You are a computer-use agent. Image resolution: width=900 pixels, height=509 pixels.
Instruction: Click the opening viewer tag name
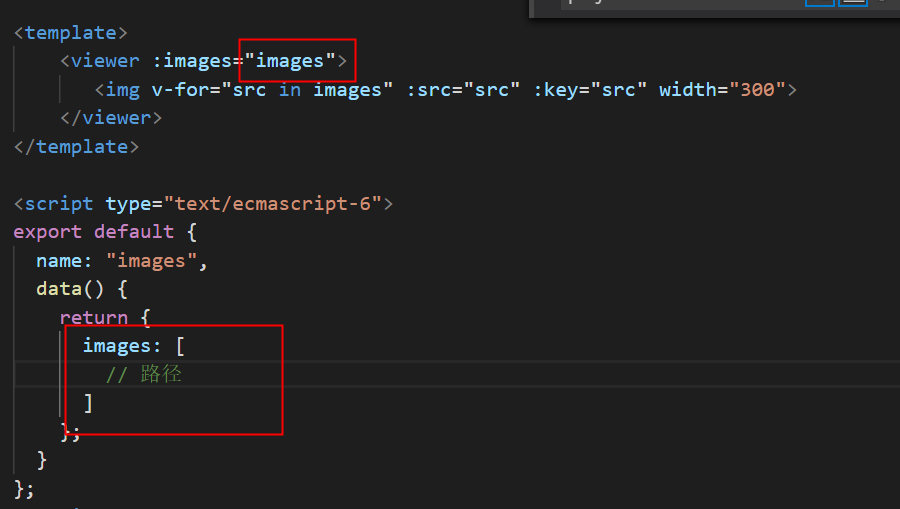pos(105,61)
